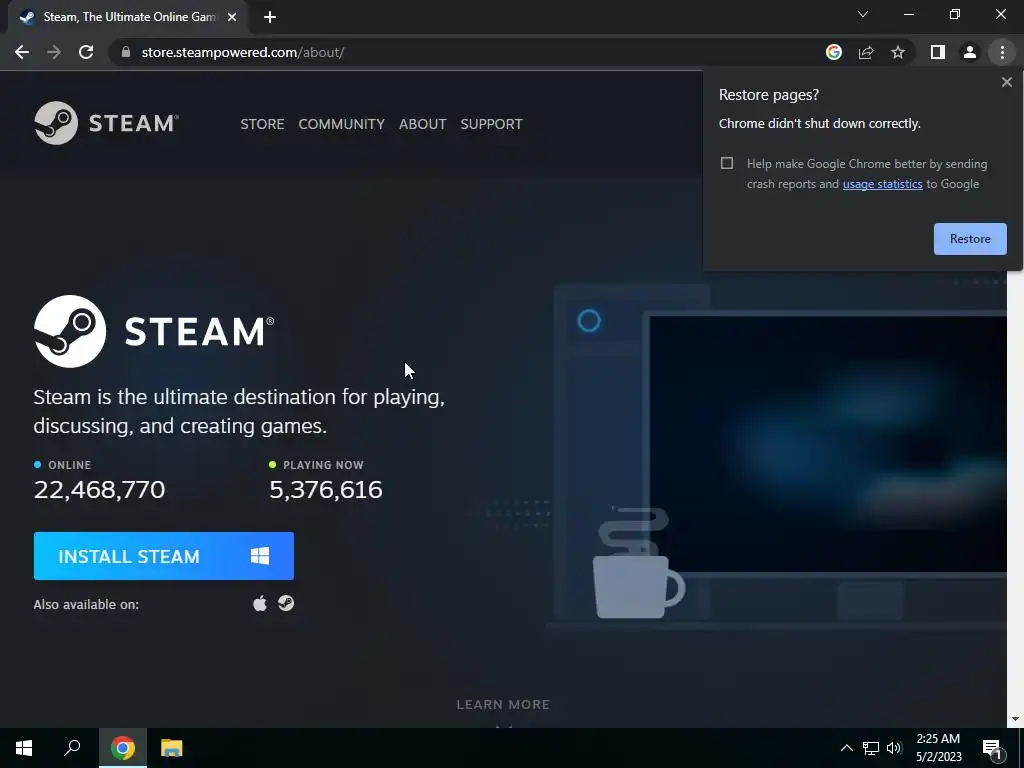Go back to the previous page

click(22, 52)
